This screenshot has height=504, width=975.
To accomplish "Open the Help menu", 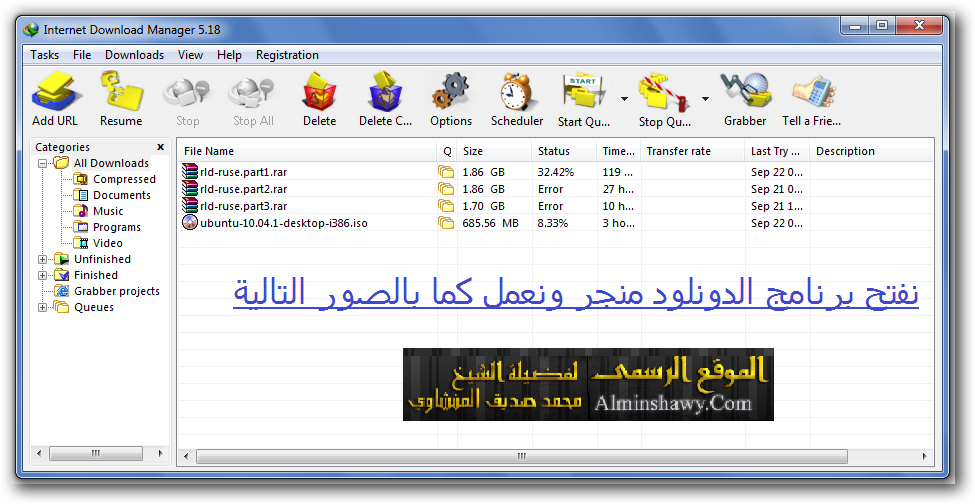I will (x=229, y=55).
